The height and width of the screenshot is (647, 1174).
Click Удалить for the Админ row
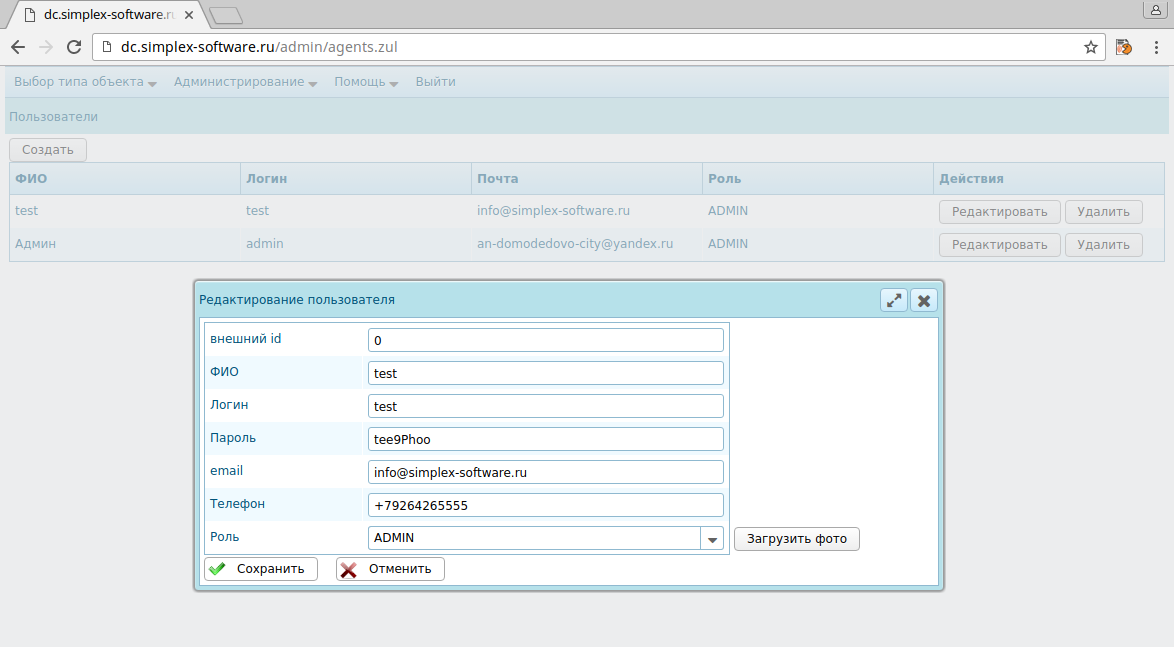point(1103,244)
